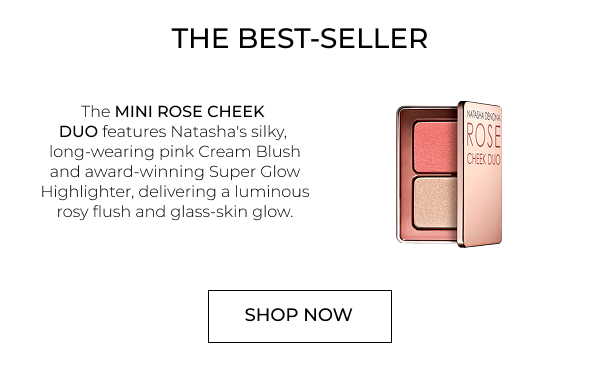
Task: Click THE BEST-SELLER heading
Action: tap(300, 38)
